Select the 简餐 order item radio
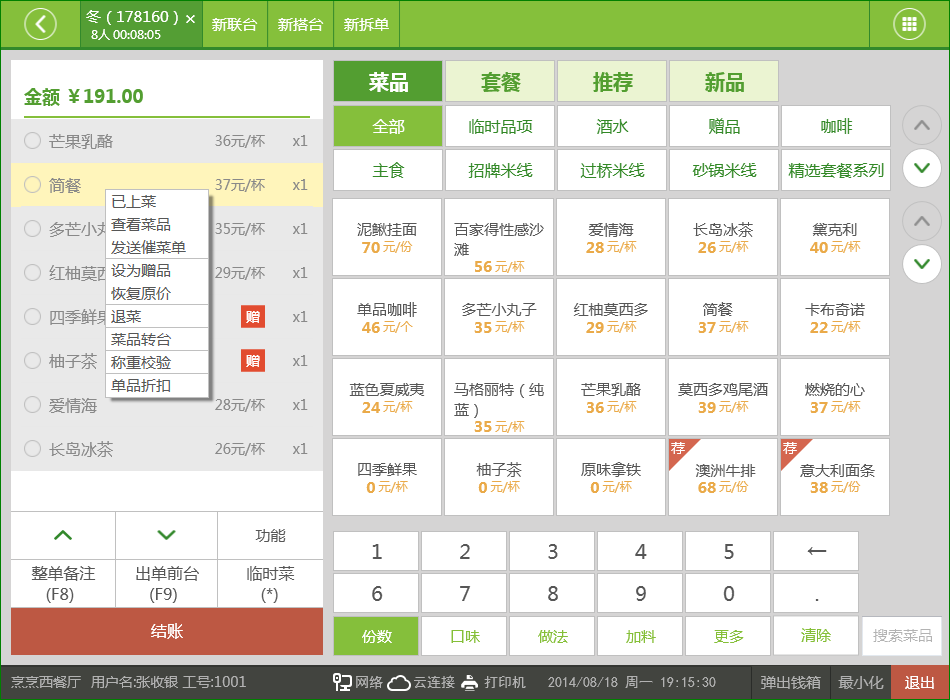 [32, 185]
